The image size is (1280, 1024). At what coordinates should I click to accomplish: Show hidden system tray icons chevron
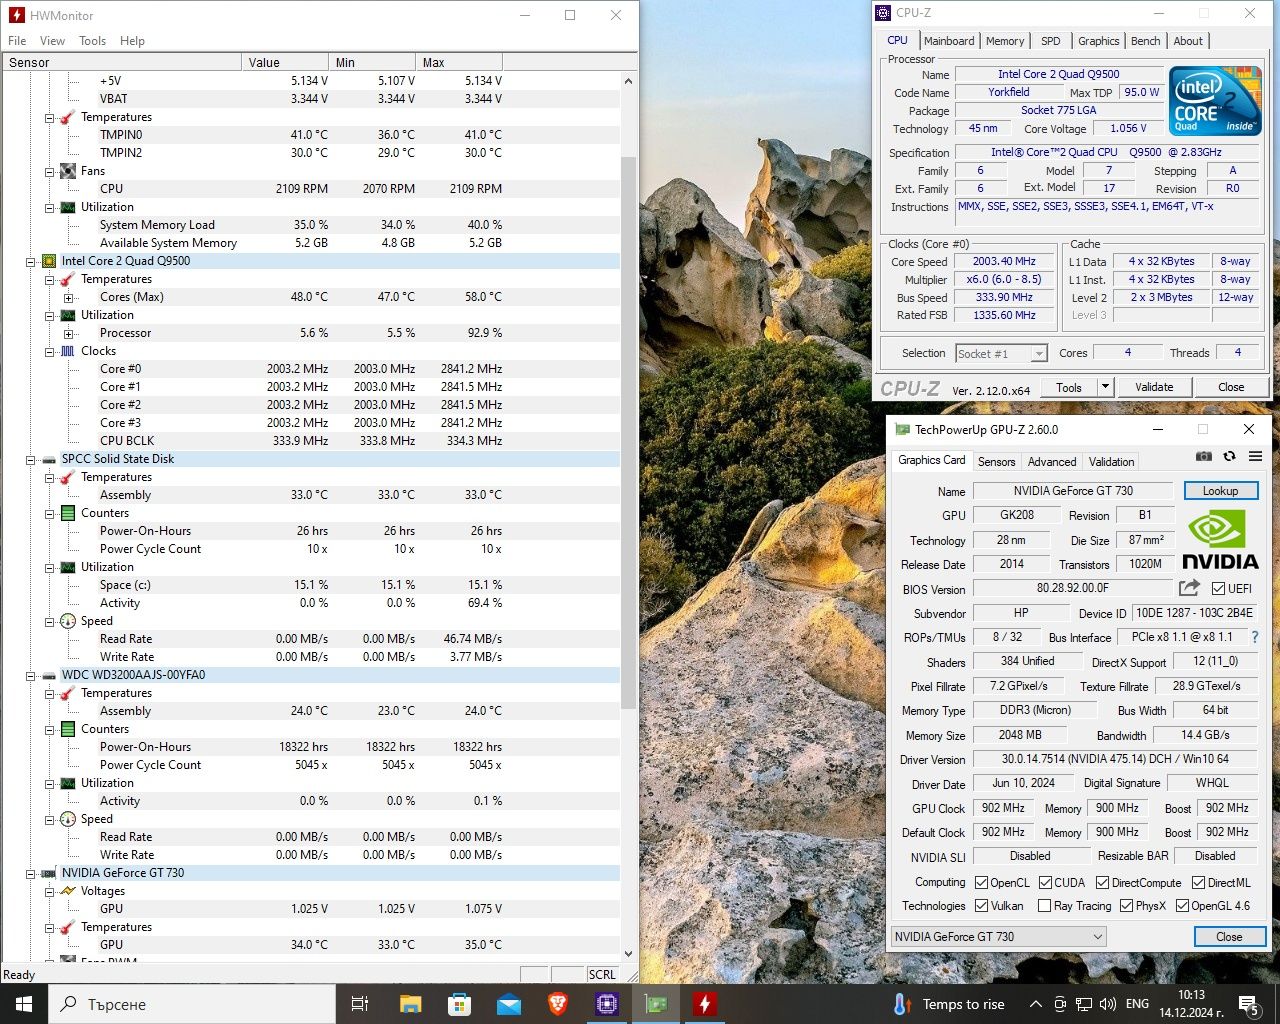1035,1004
